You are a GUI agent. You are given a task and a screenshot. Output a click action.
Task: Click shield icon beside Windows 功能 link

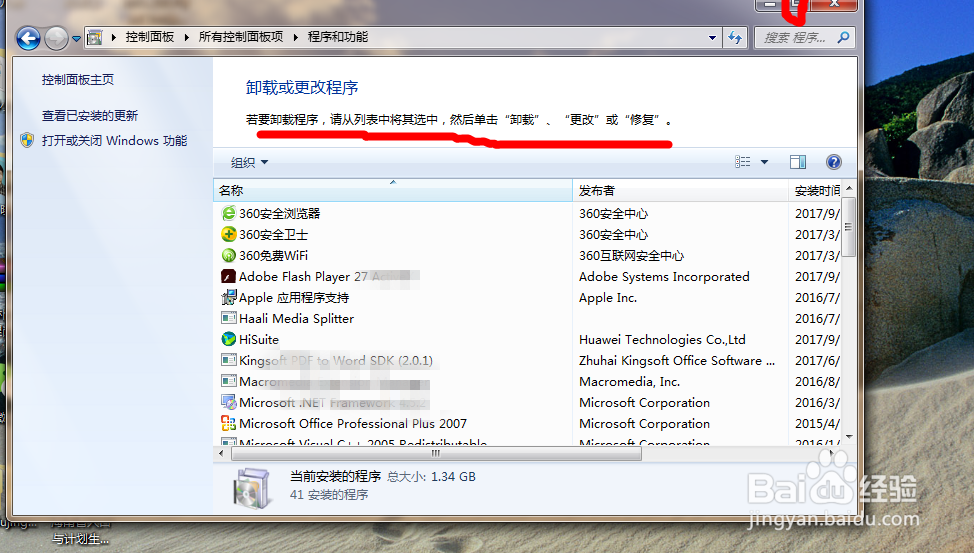click(27, 140)
